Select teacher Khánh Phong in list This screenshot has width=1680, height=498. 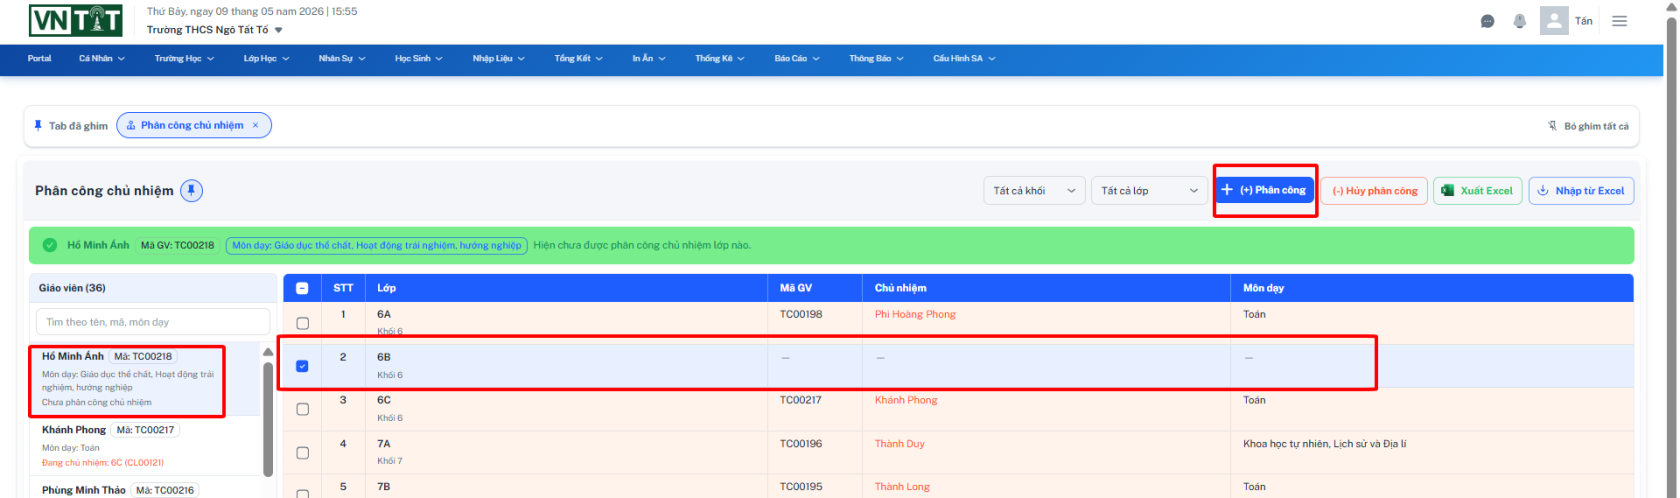click(x=145, y=446)
